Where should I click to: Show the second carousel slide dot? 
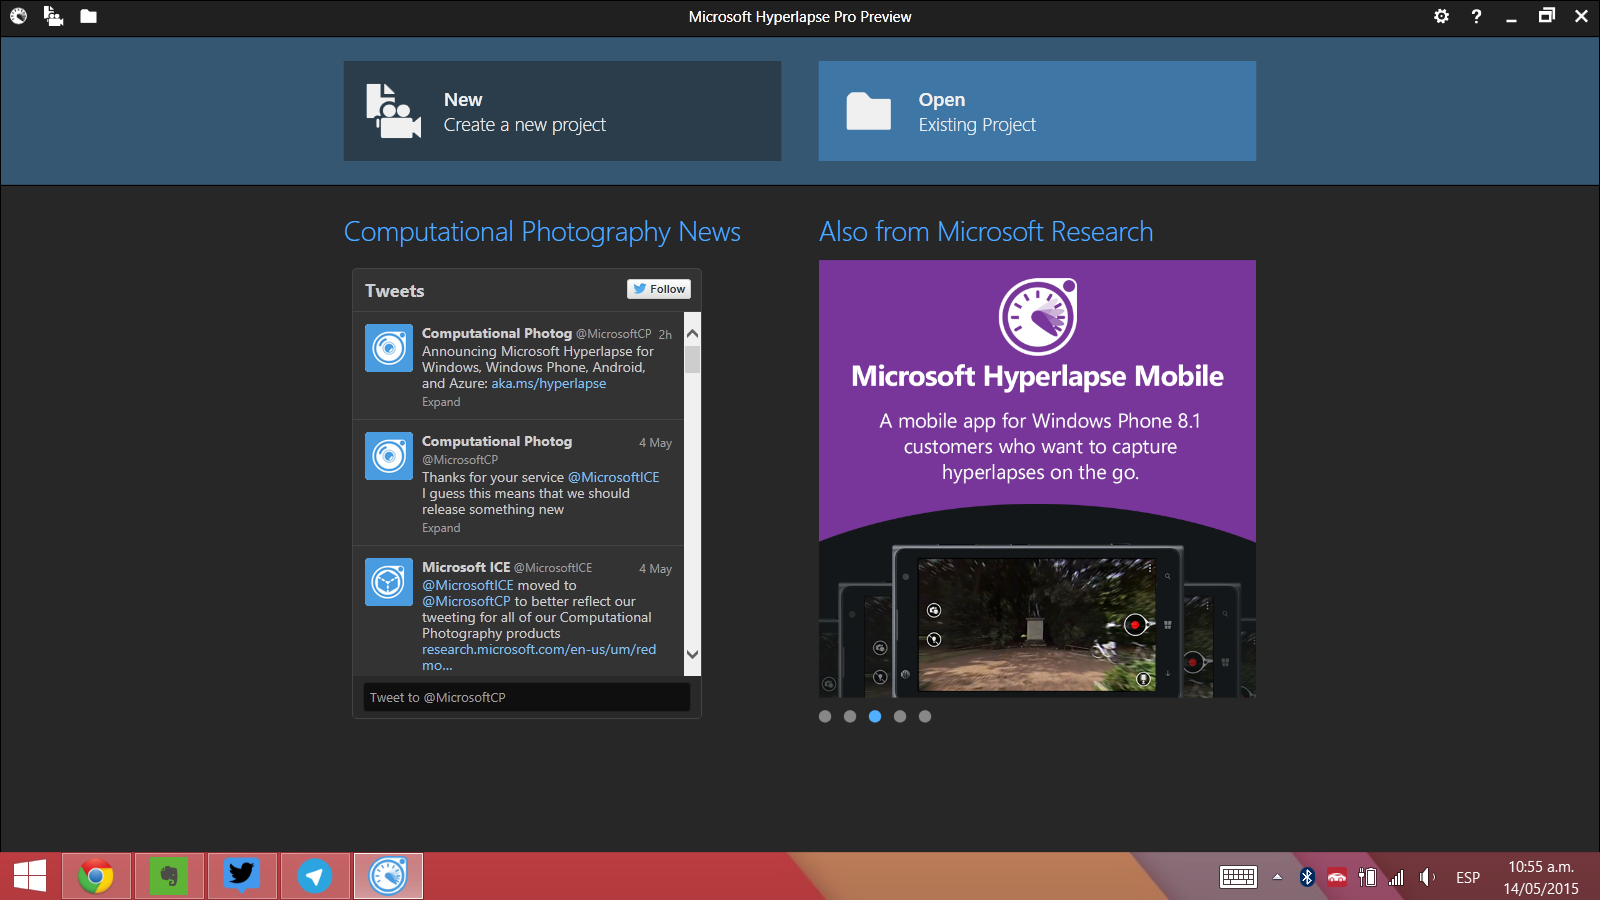click(850, 716)
